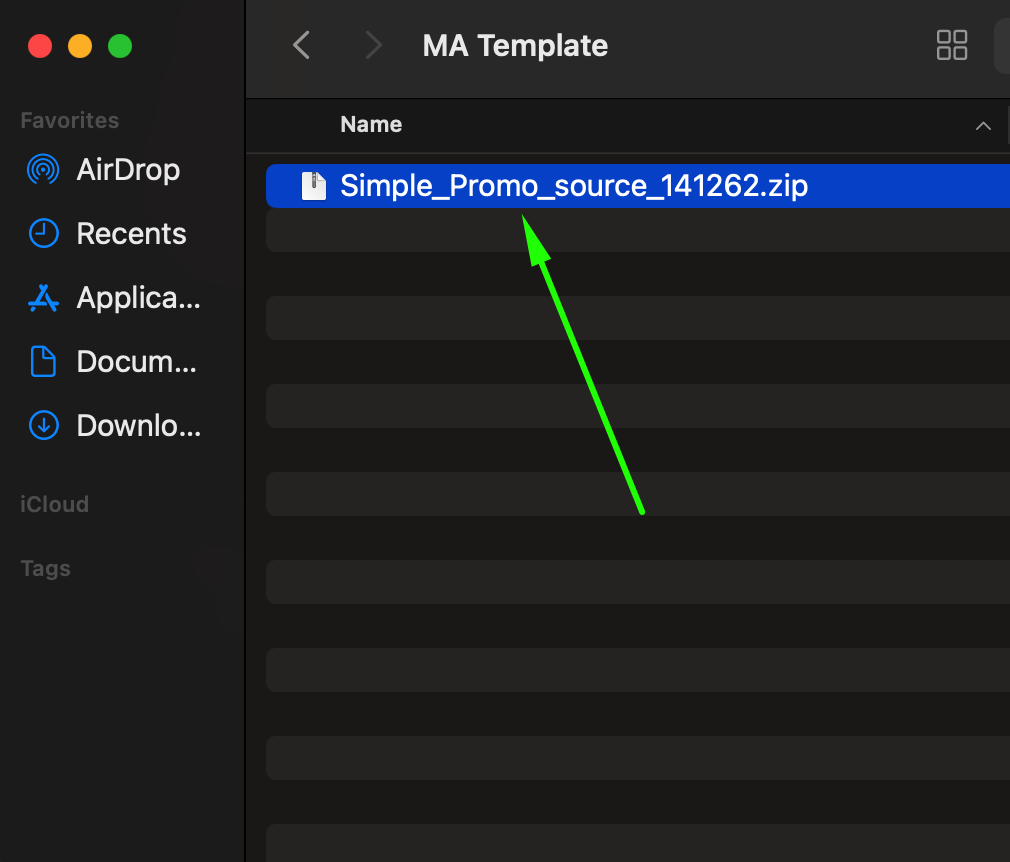Click the empty row below the zip file

(636, 230)
